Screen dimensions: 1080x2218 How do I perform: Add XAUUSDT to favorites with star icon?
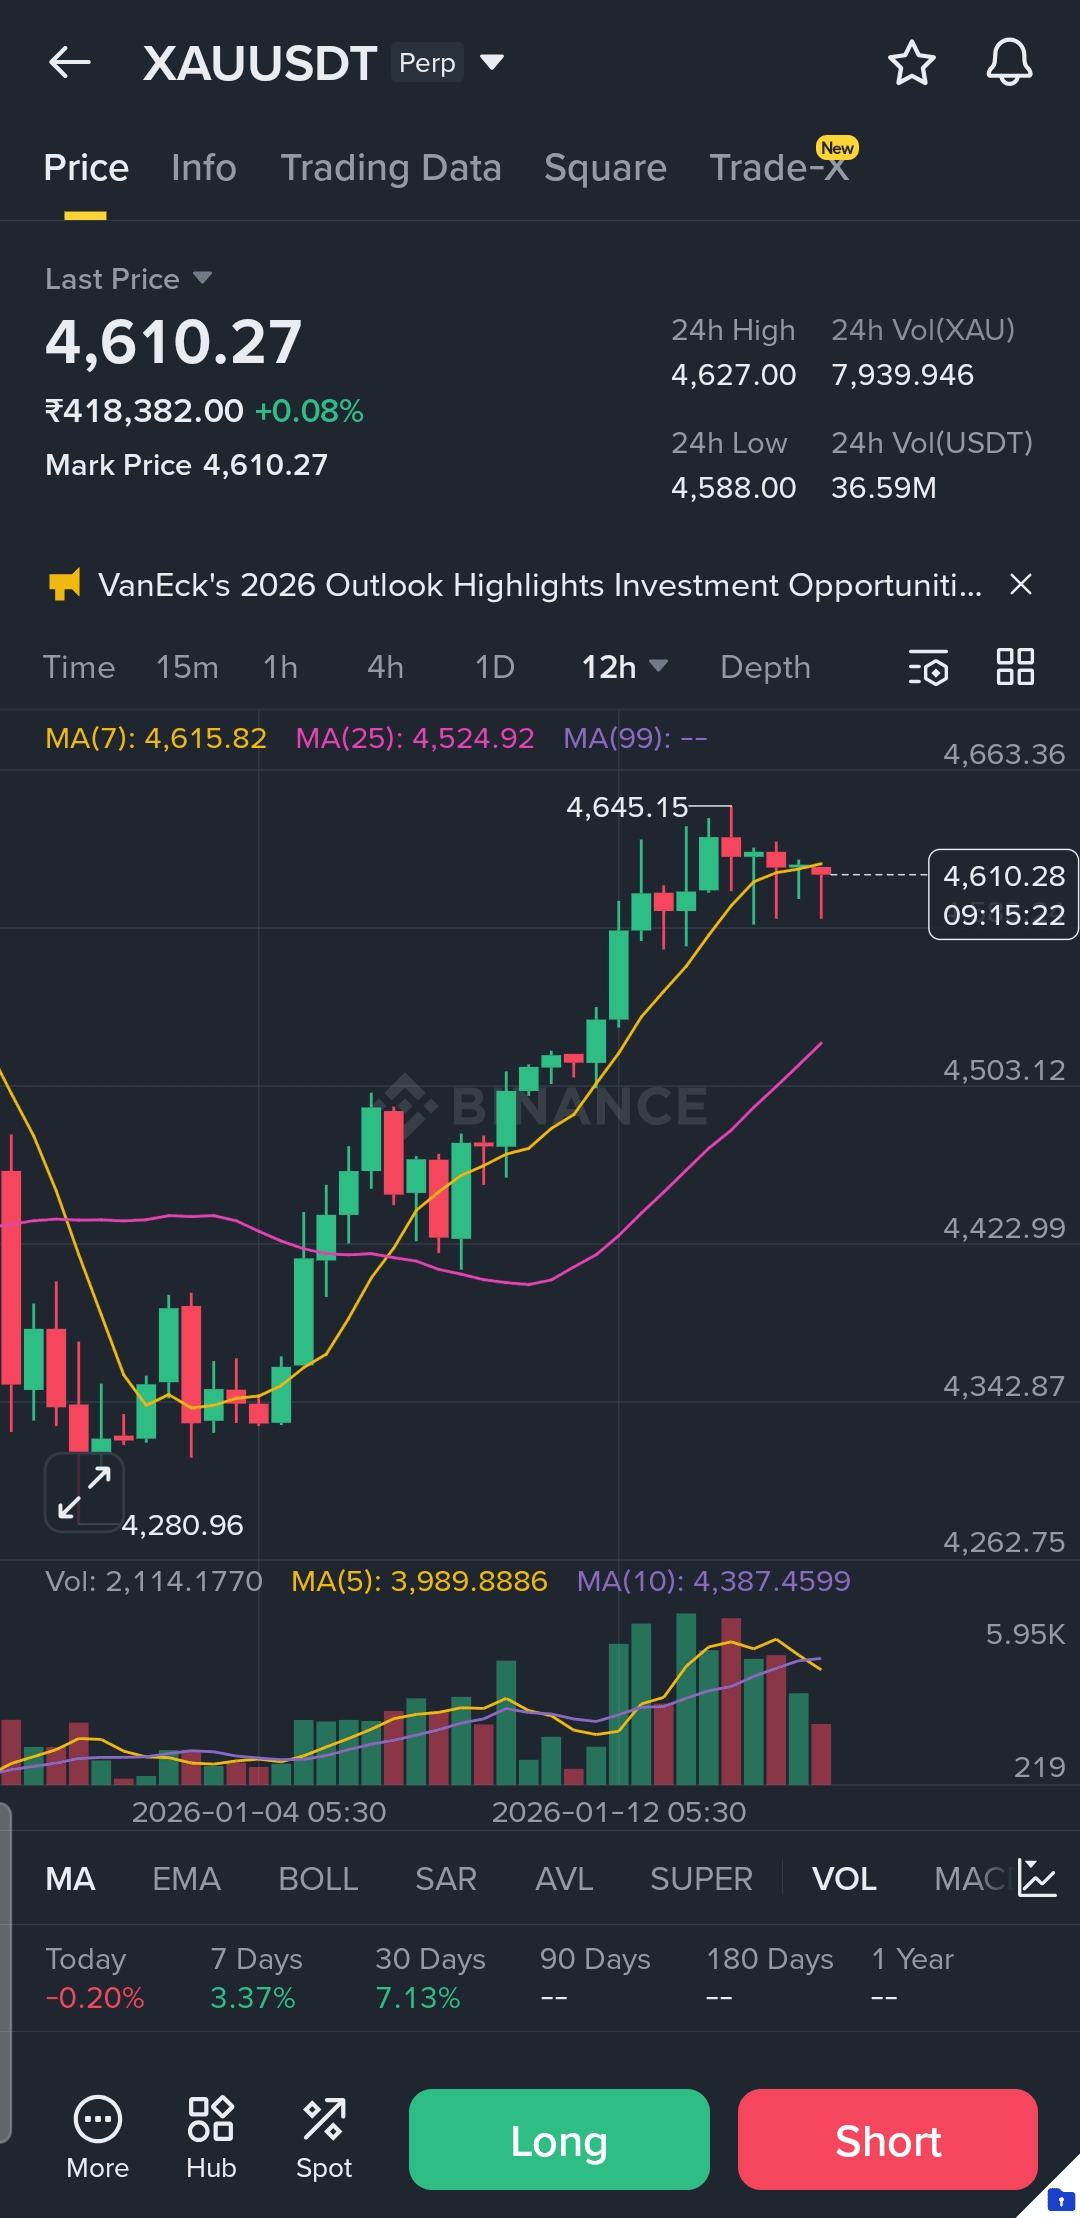[x=911, y=63]
